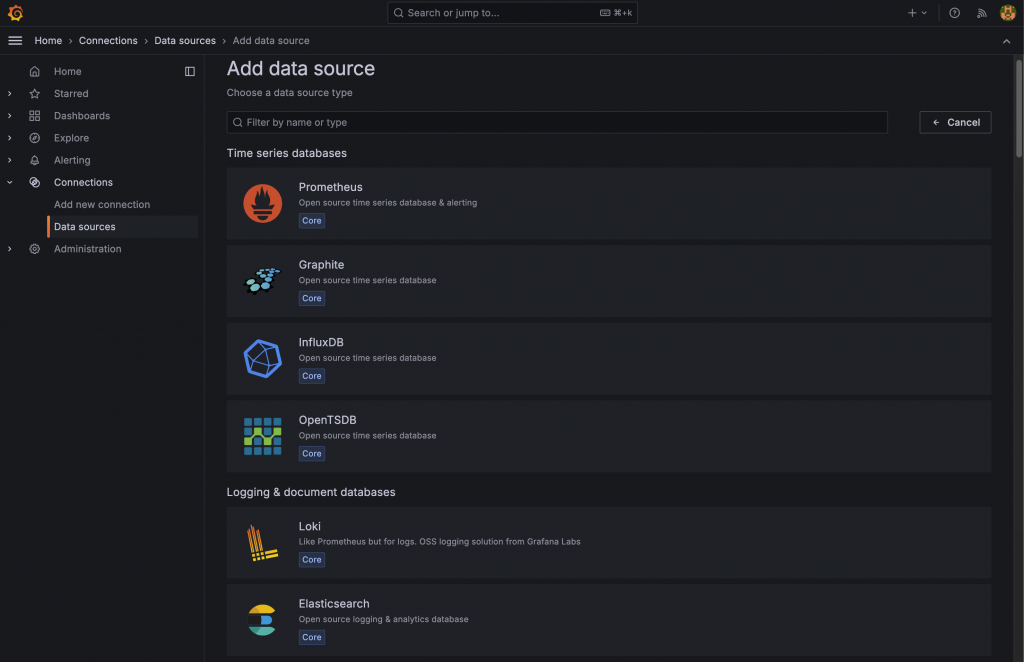Image resolution: width=1024 pixels, height=662 pixels.
Task: Expand the Starred section chevron
Action: coord(10,94)
